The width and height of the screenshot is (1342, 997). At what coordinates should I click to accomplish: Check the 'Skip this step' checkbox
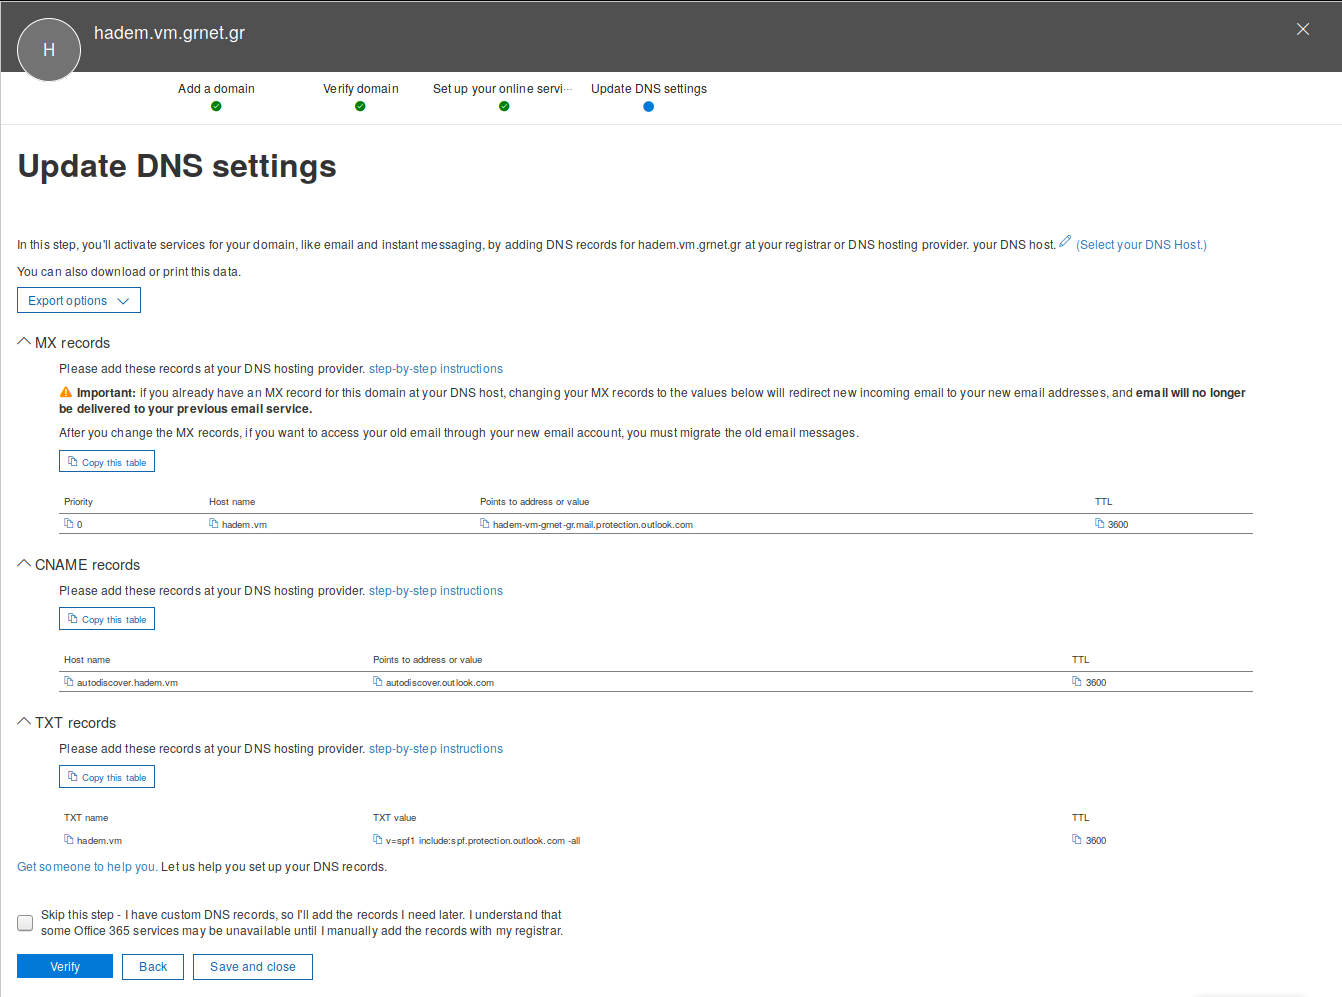point(25,923)
